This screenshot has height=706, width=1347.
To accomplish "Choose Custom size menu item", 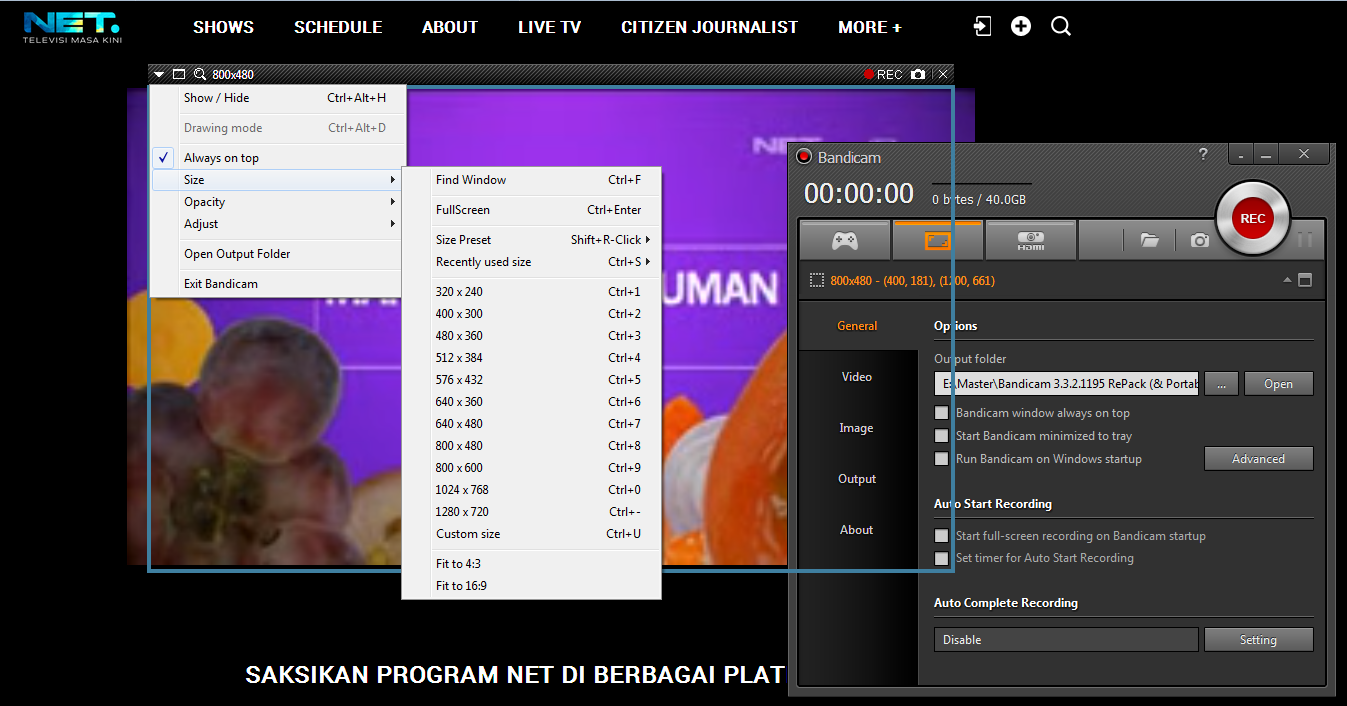I will click(531, 534).
